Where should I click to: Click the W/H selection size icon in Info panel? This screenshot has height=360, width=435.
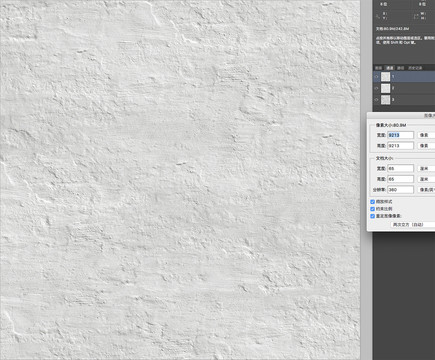pos(416,16)
